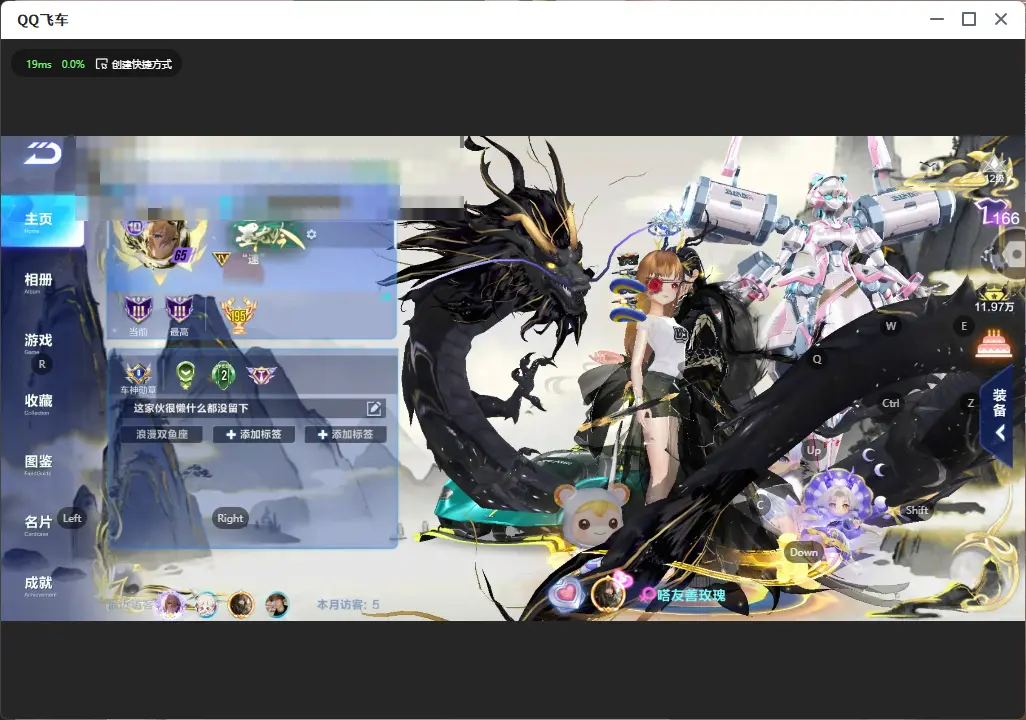Open the avatar beside 嗒友善玫瑰
Screen dimensions: 1026x720
coord(609,593)
